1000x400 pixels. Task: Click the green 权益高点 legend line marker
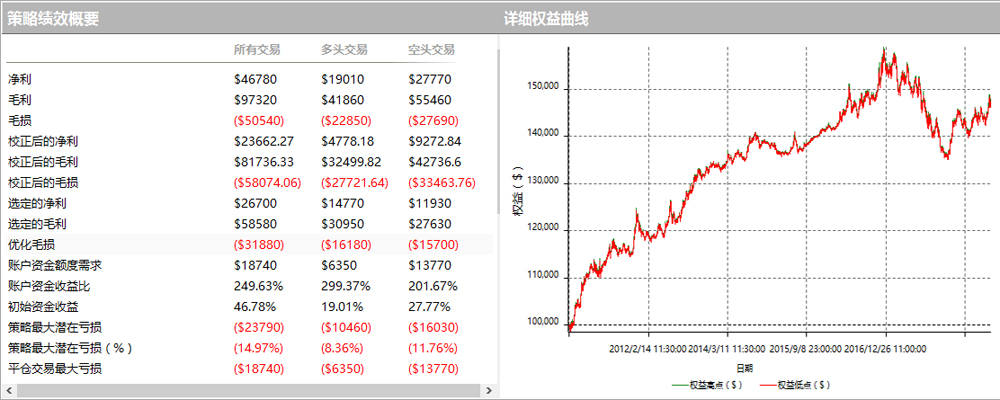(678, 384)
